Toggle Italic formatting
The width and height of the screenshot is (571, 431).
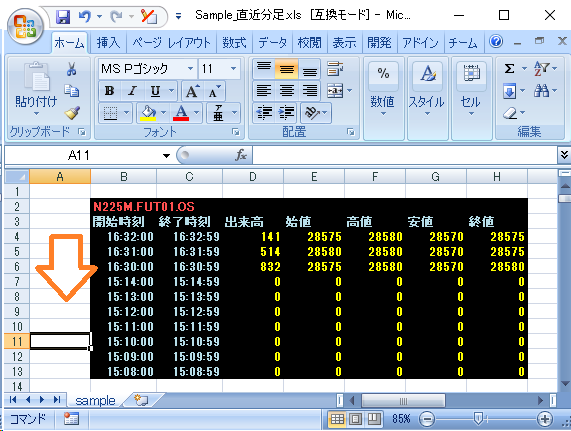(x=132, y=91)
